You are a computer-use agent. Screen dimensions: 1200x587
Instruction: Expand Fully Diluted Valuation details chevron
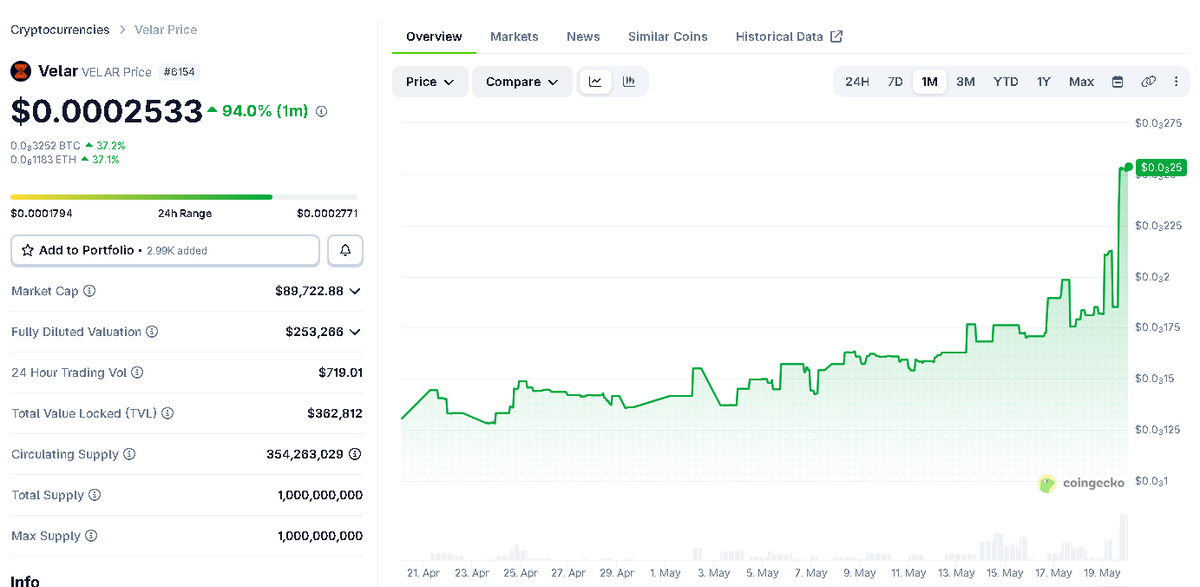click(x=355, y=332)
